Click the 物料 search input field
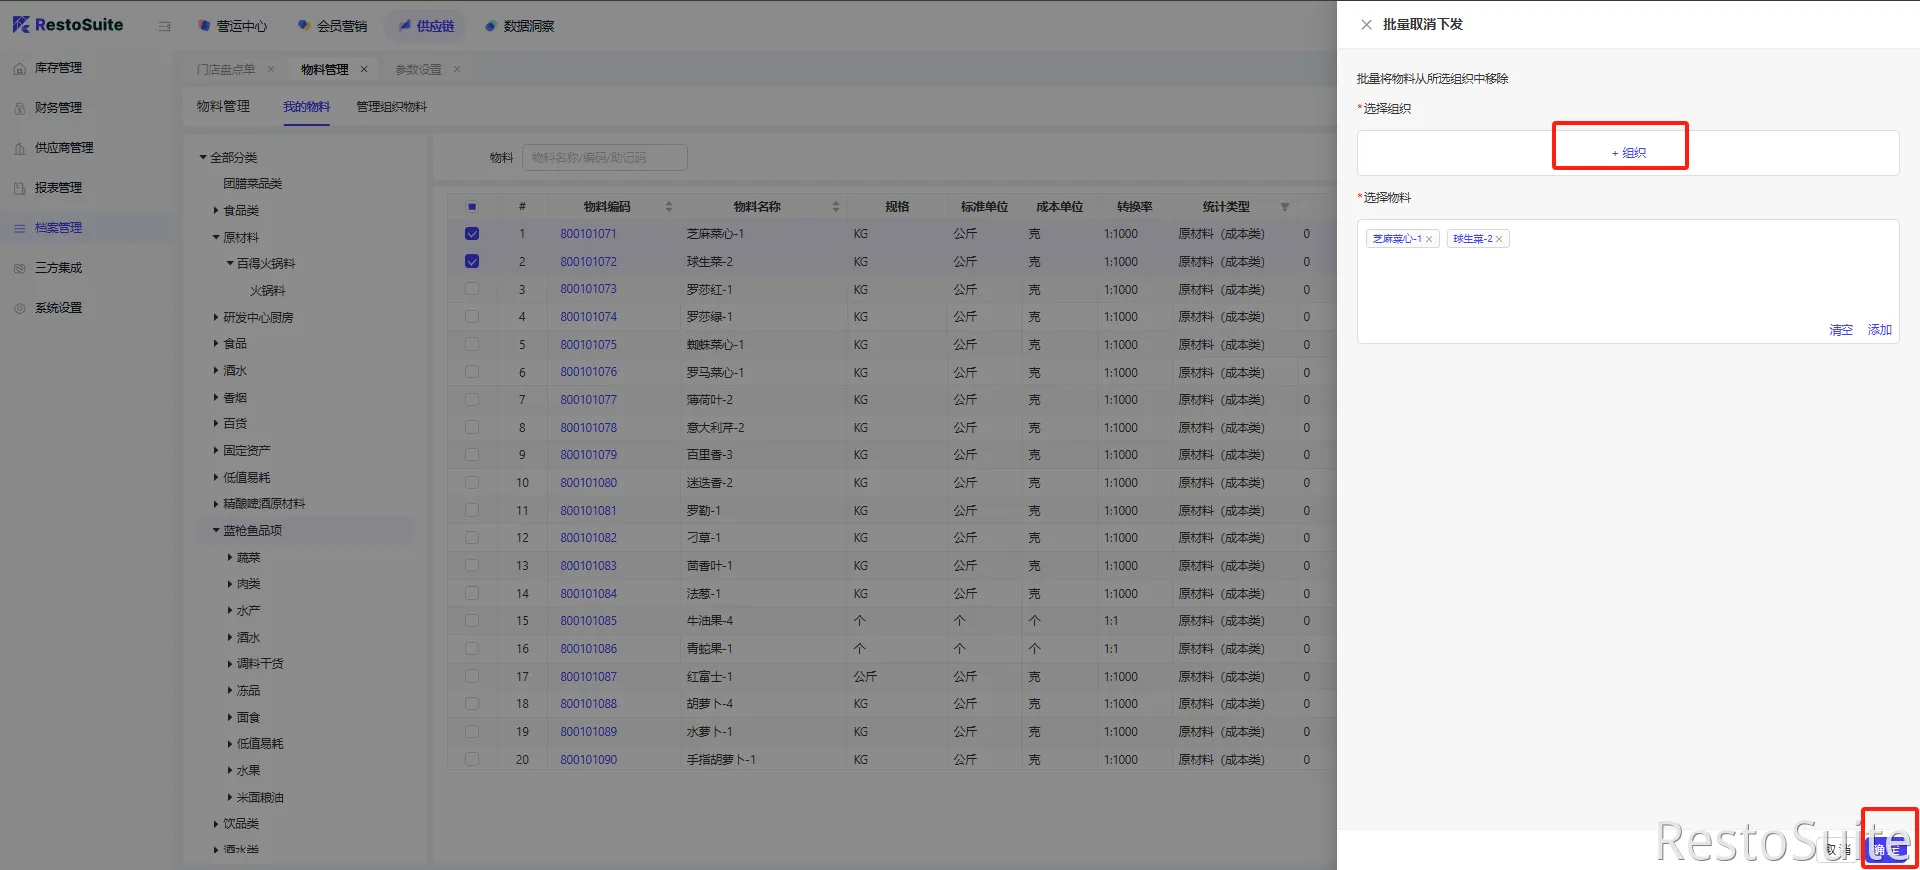This screenshot has height=870, width=1920. point(605,158)
